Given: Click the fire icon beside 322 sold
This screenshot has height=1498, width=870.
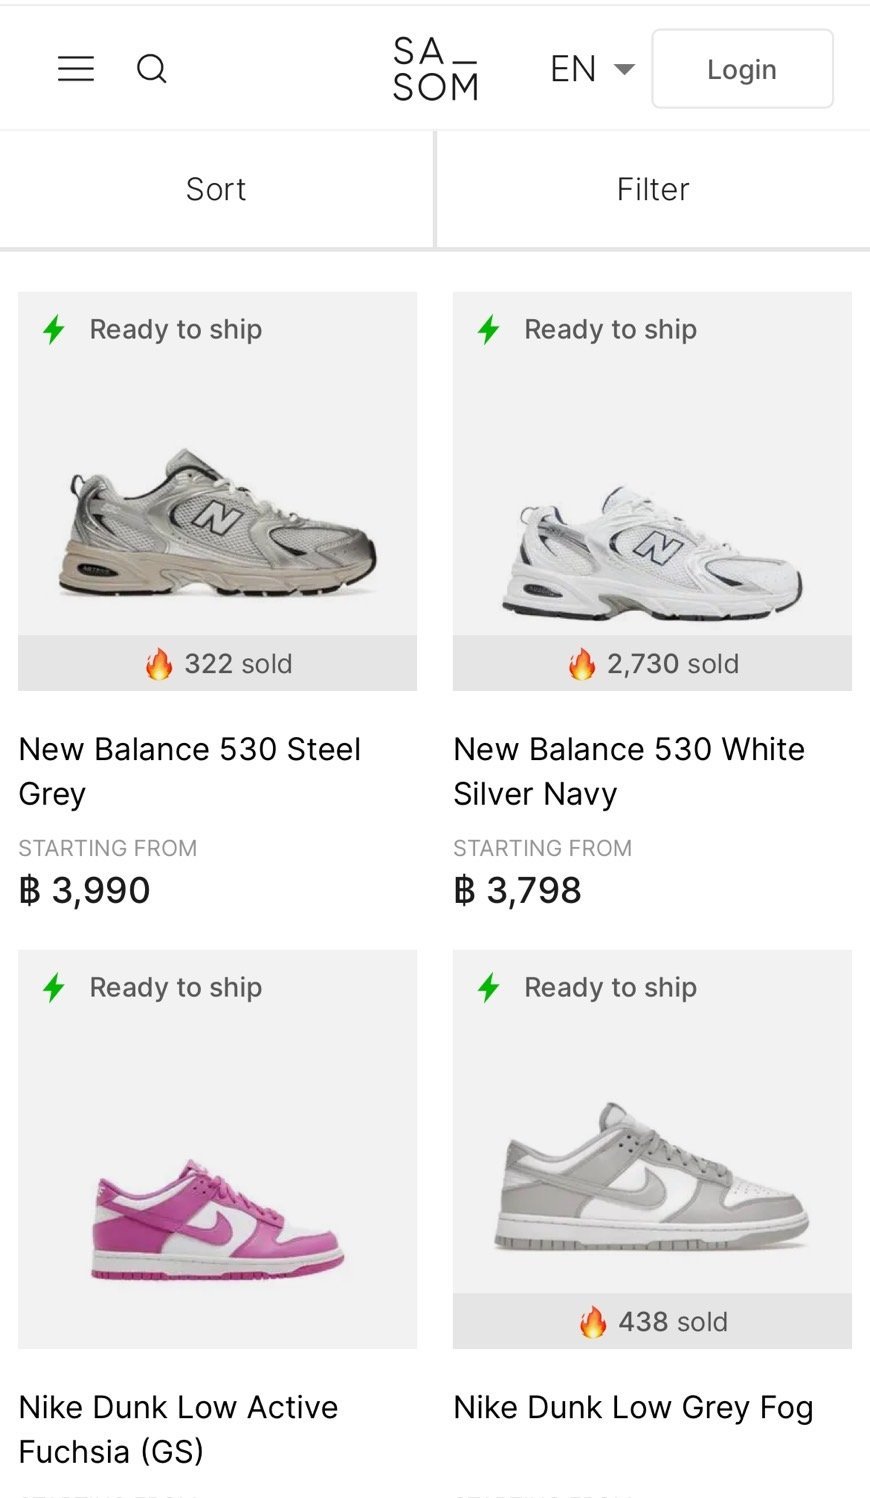Looking at the screenshot, I should click(x=159, y=663).
